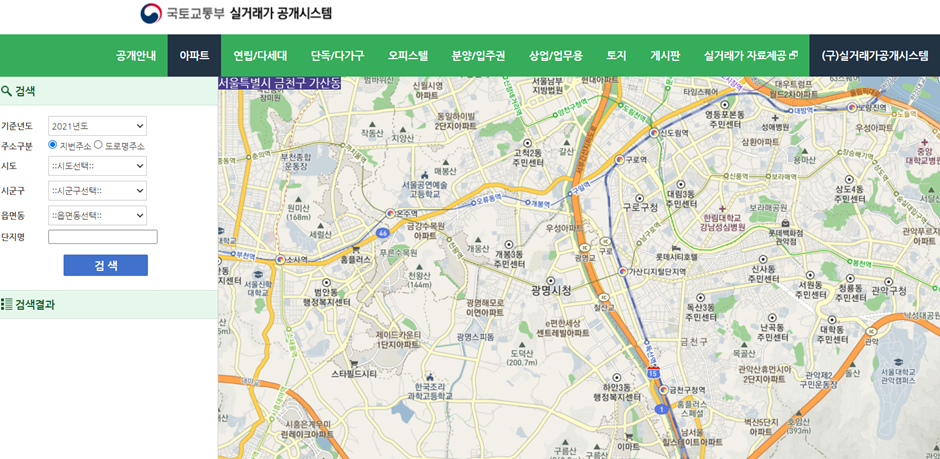Click e편한세상 센트레빌아파트 label

pos(563,327)
